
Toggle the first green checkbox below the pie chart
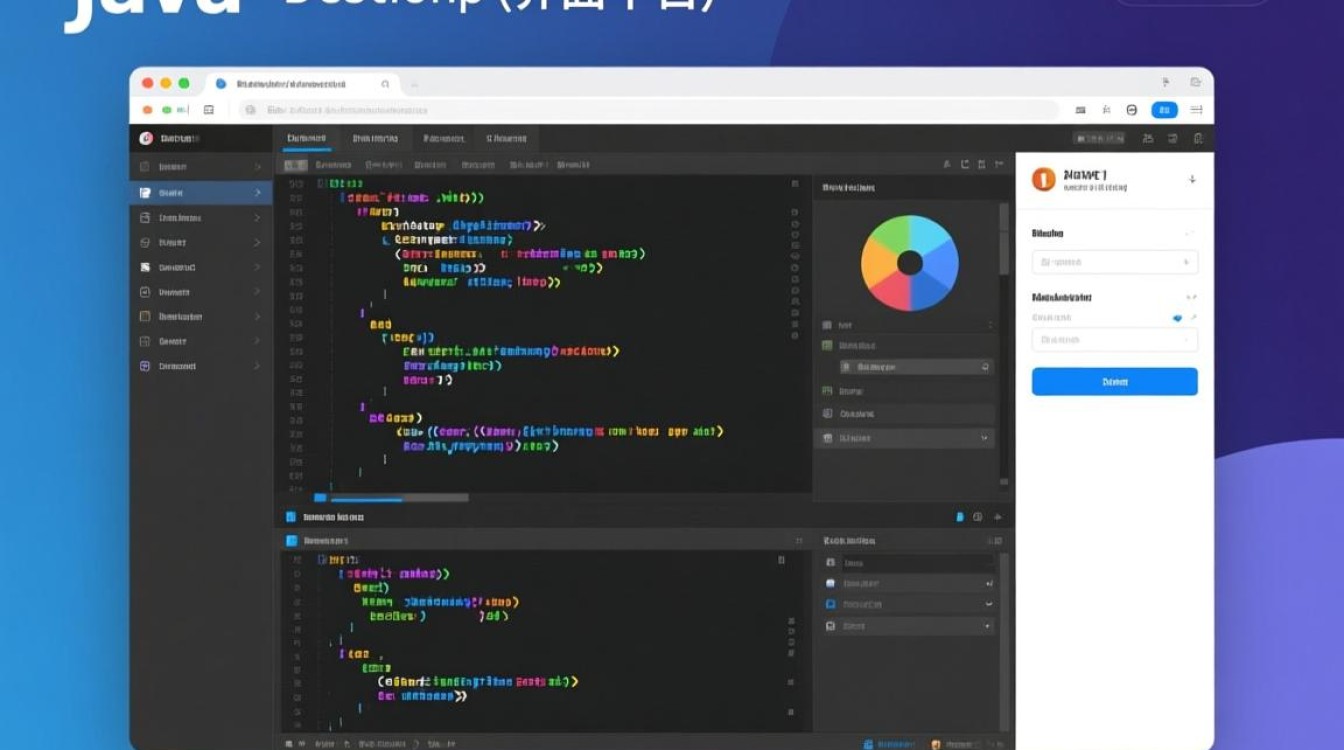click(827, 345)
